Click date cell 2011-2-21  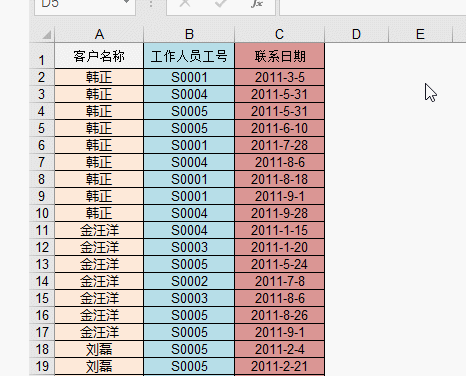(x=279, y=366)
